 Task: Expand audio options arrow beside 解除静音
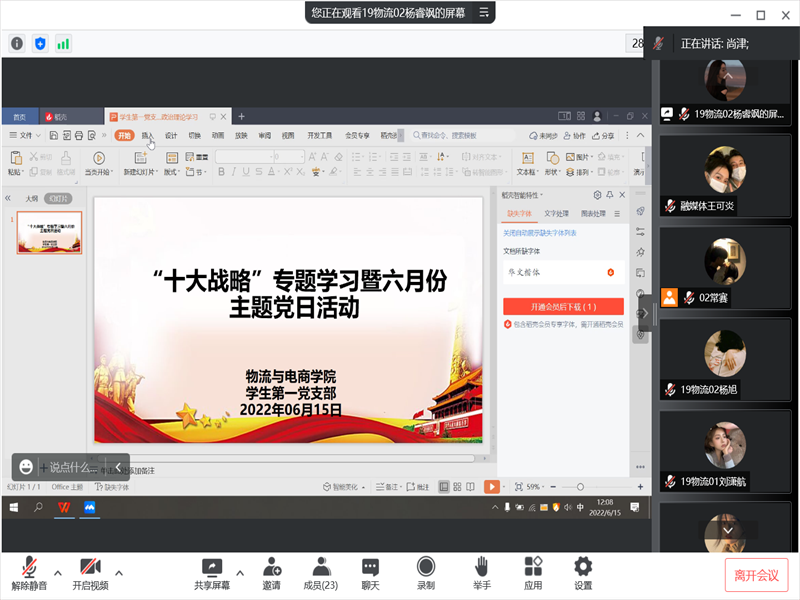58,573
